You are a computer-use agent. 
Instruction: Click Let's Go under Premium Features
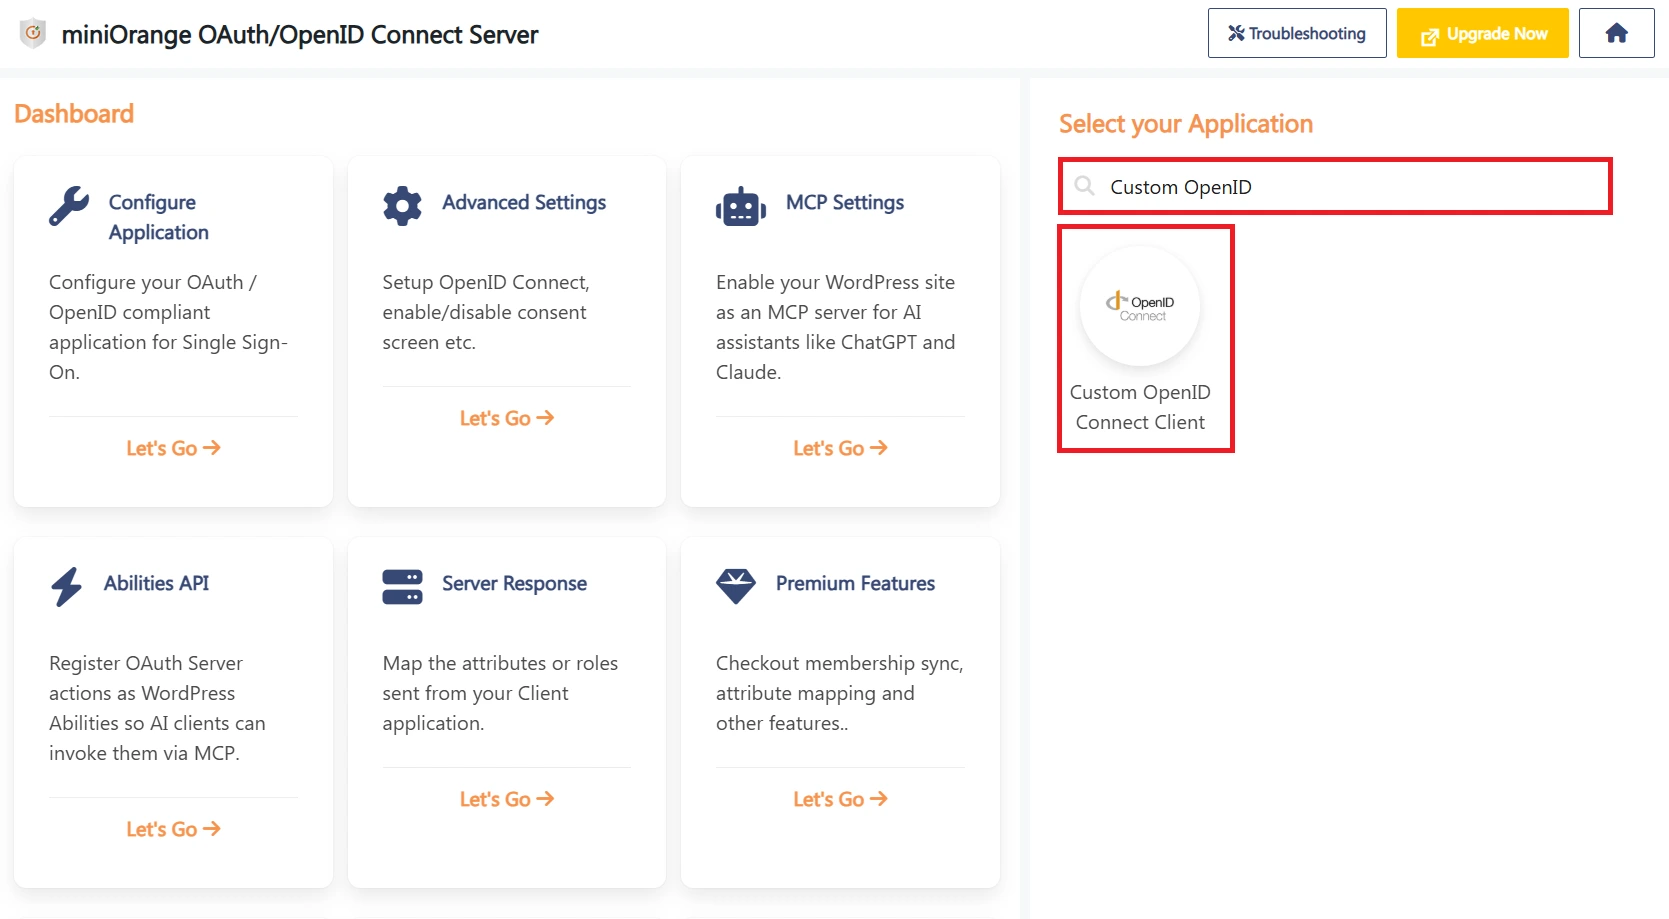coord(840,799)
